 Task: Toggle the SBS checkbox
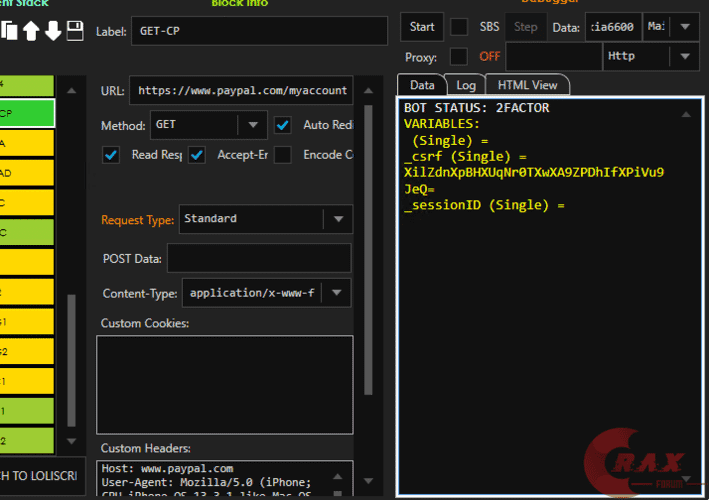pos(459,26)
